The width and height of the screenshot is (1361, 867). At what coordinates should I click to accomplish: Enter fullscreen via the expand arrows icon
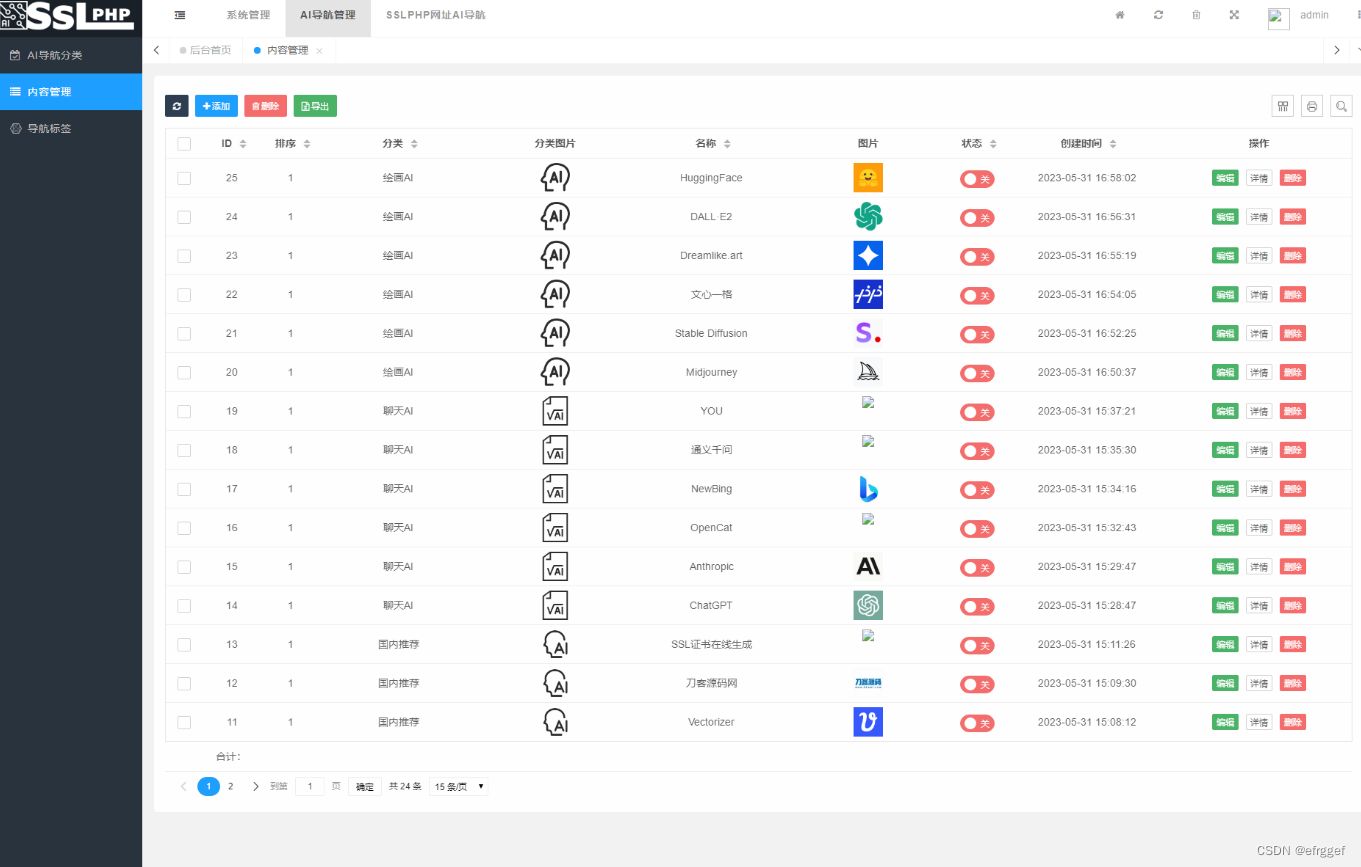tap(1233, 15)
